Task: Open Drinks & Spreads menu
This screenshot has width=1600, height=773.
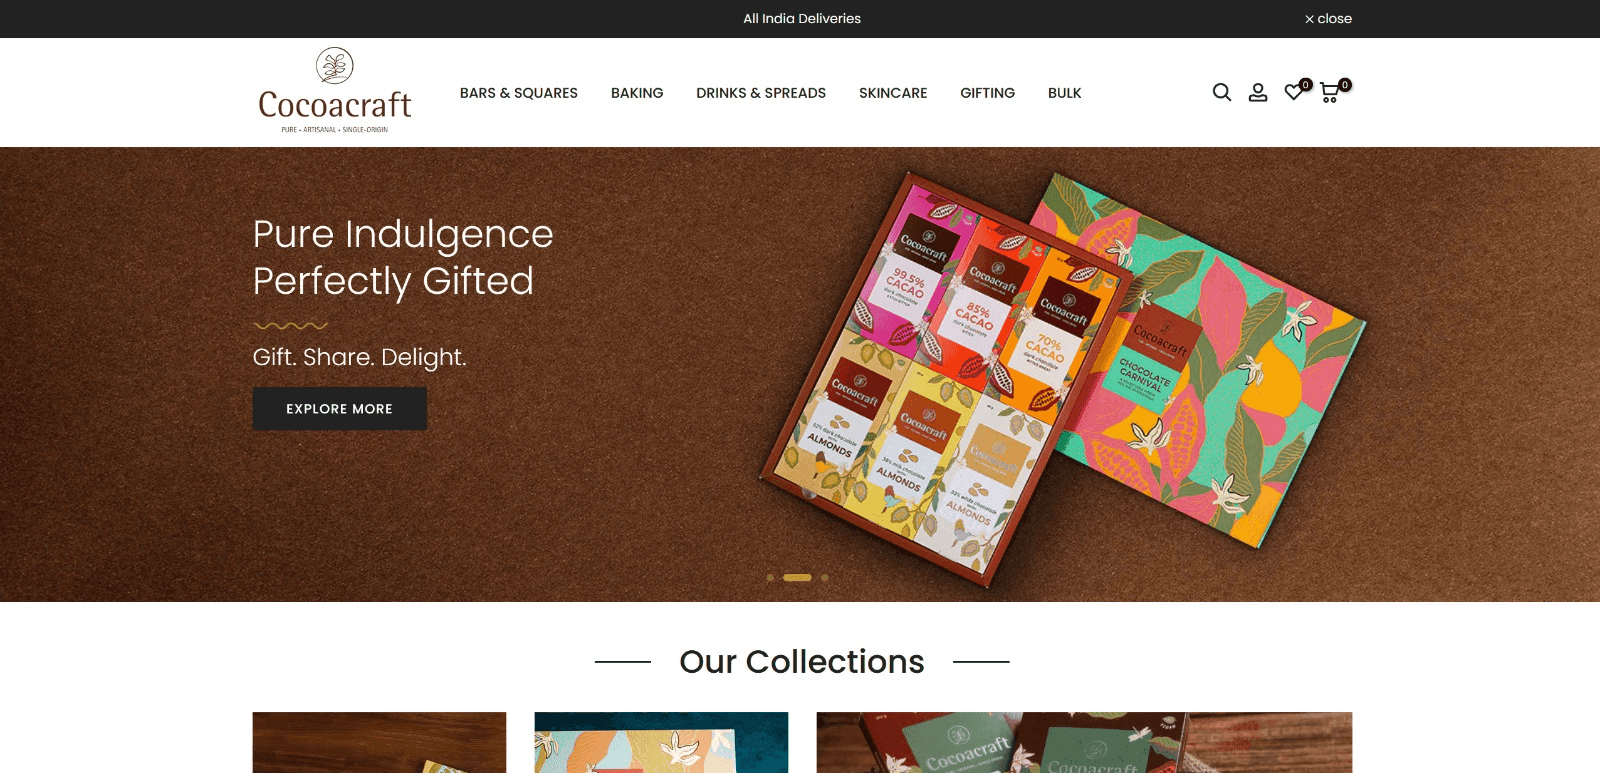Action: click(761, 93)
